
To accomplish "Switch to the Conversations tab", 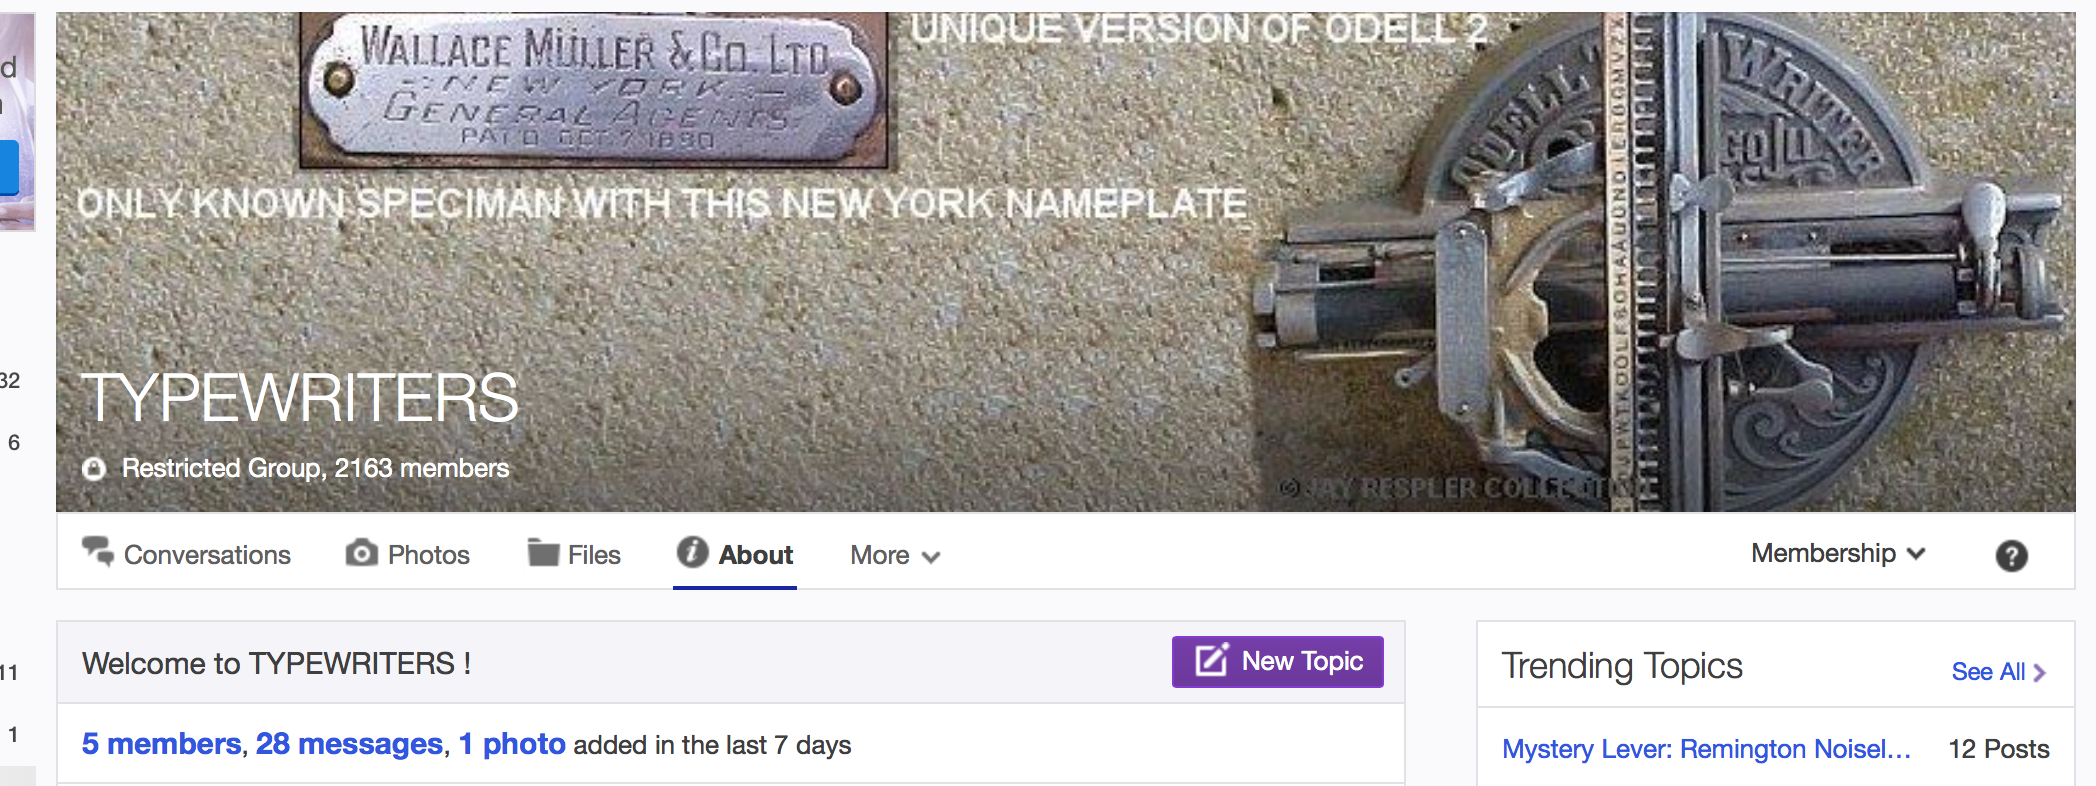I will pyautogui.click(x=186, y=554).
